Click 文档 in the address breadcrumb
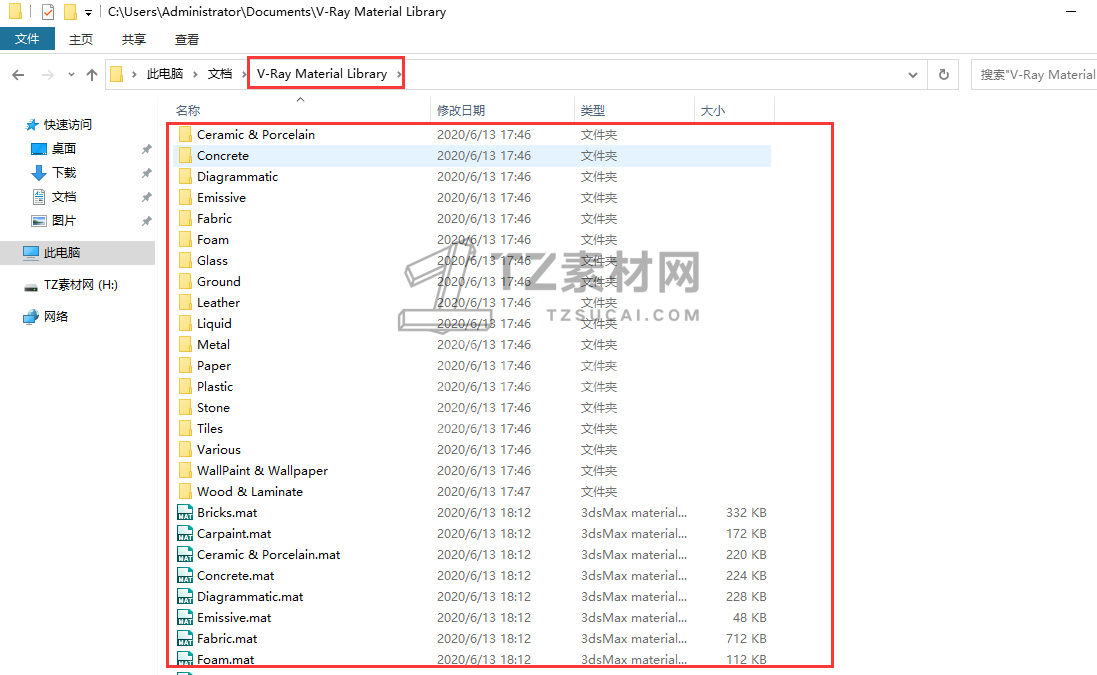 coord(220,73)
